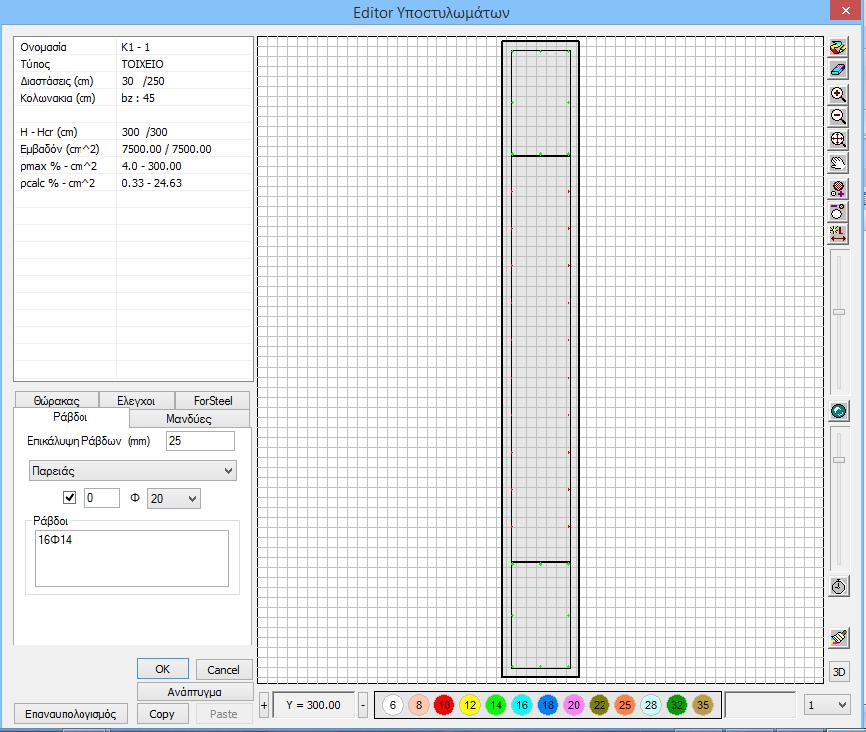Open the 3D view
The width and height of the screenshot is (866, 732).
838,672
